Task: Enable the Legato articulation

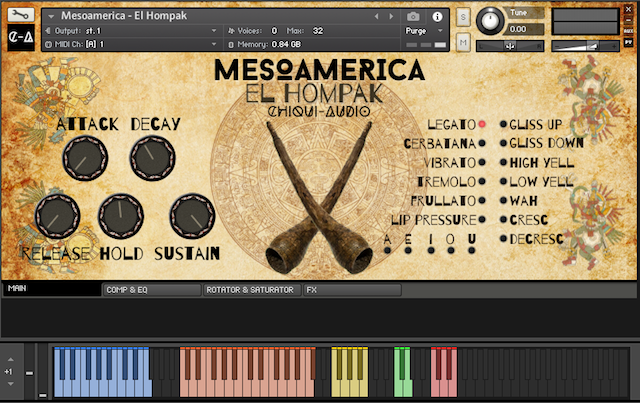Action: (481, 125)
